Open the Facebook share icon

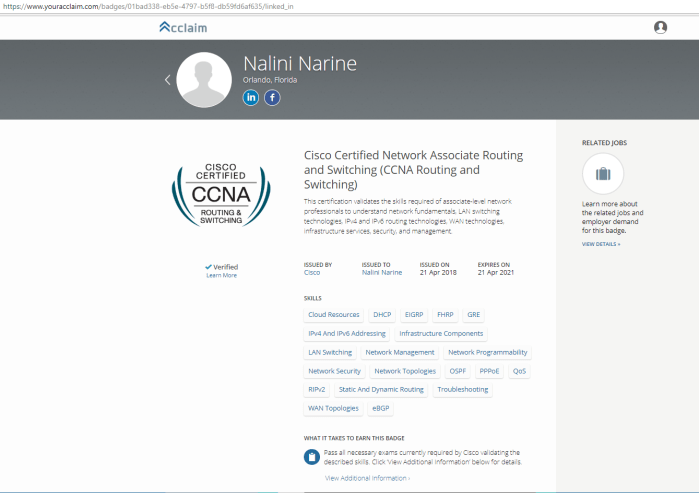pos(272,97)
